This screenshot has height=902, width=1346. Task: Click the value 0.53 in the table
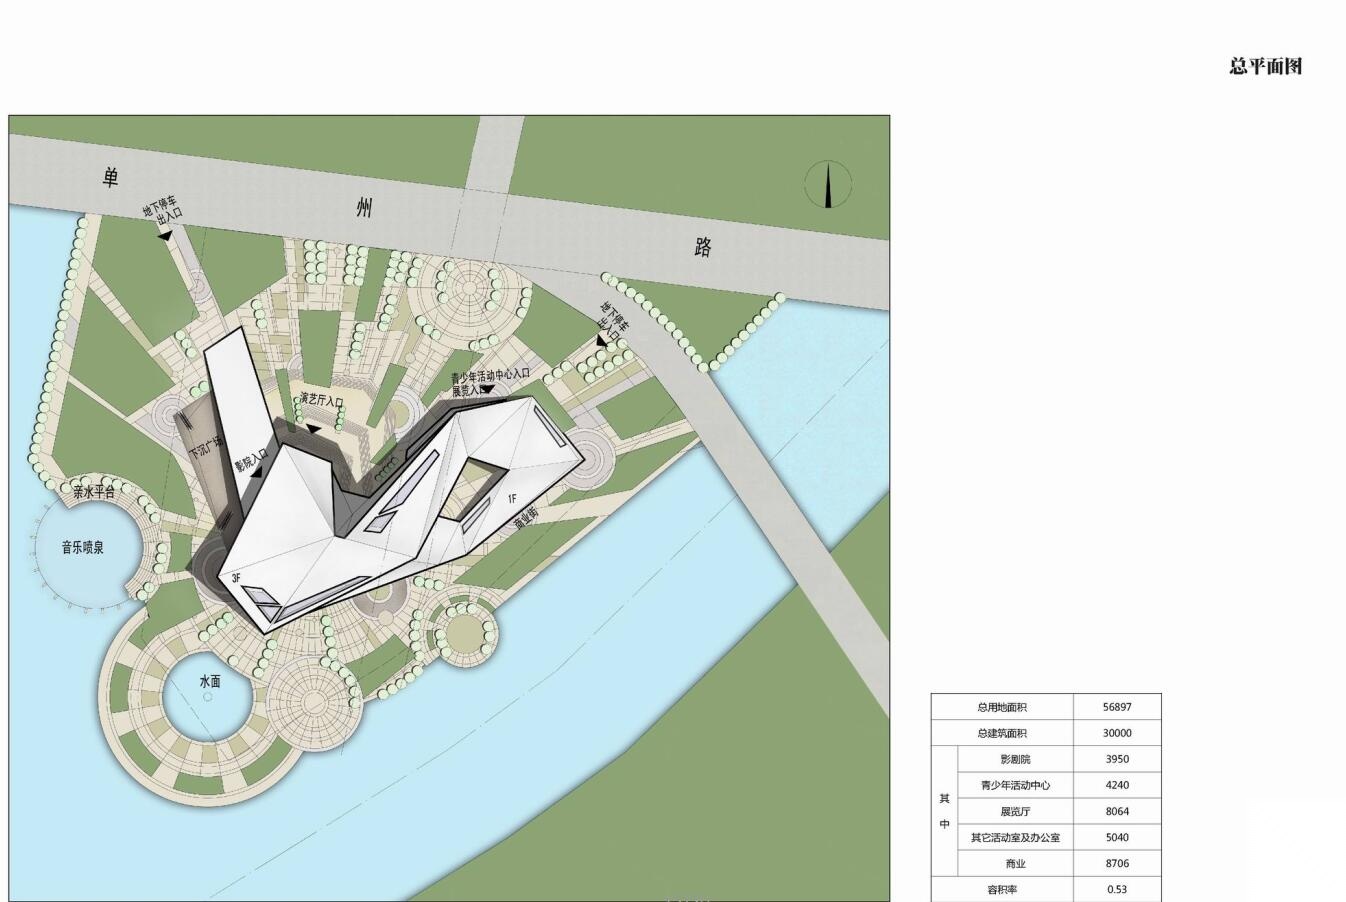click(1117, 889)
